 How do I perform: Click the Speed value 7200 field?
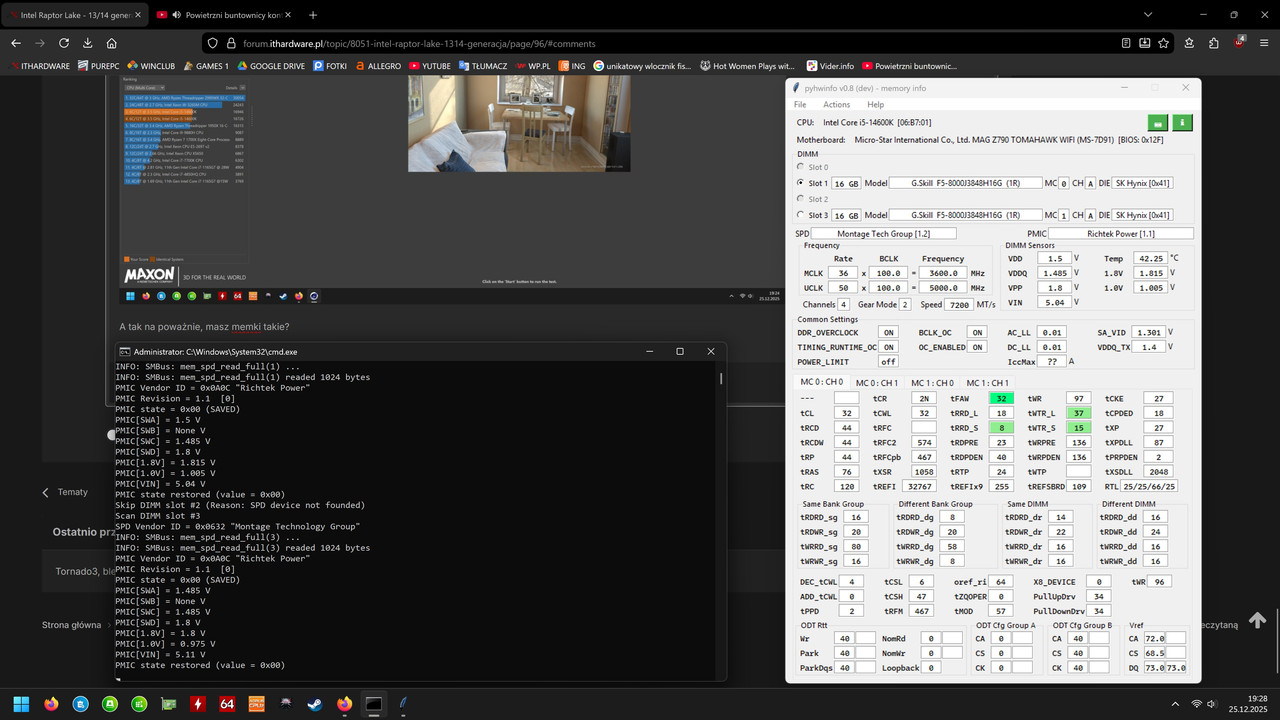959,304
